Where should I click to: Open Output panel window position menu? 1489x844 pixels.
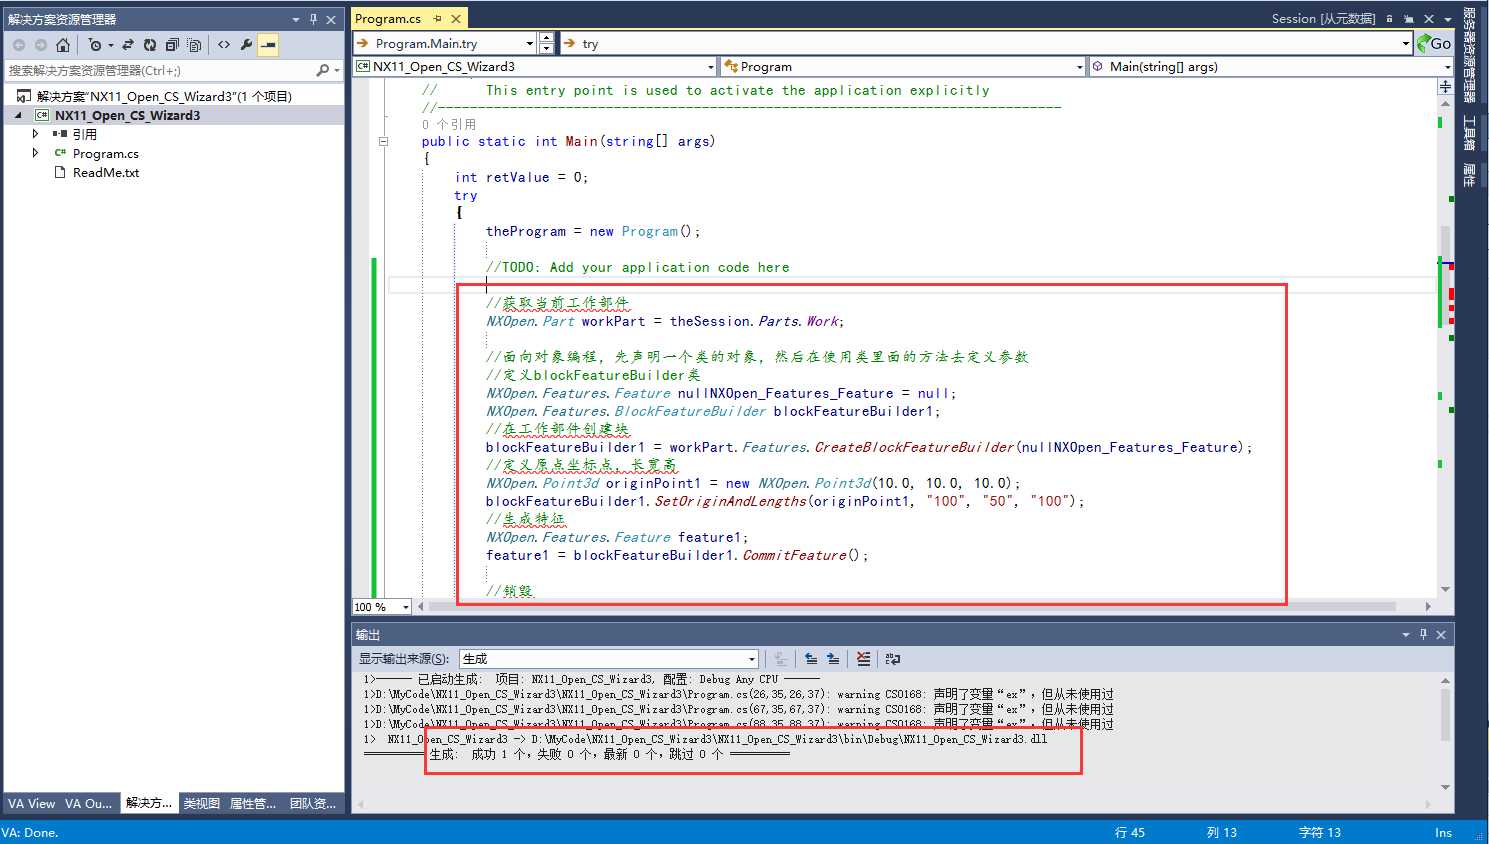coord(1406,635)
